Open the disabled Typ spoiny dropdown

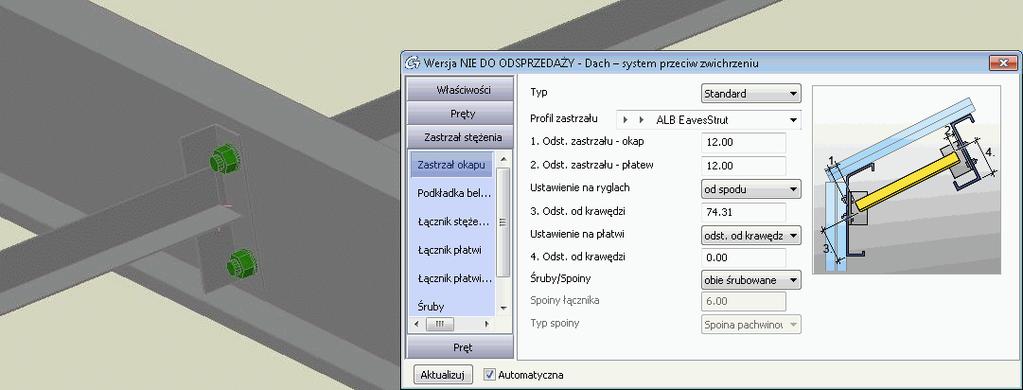click(751, 324)
